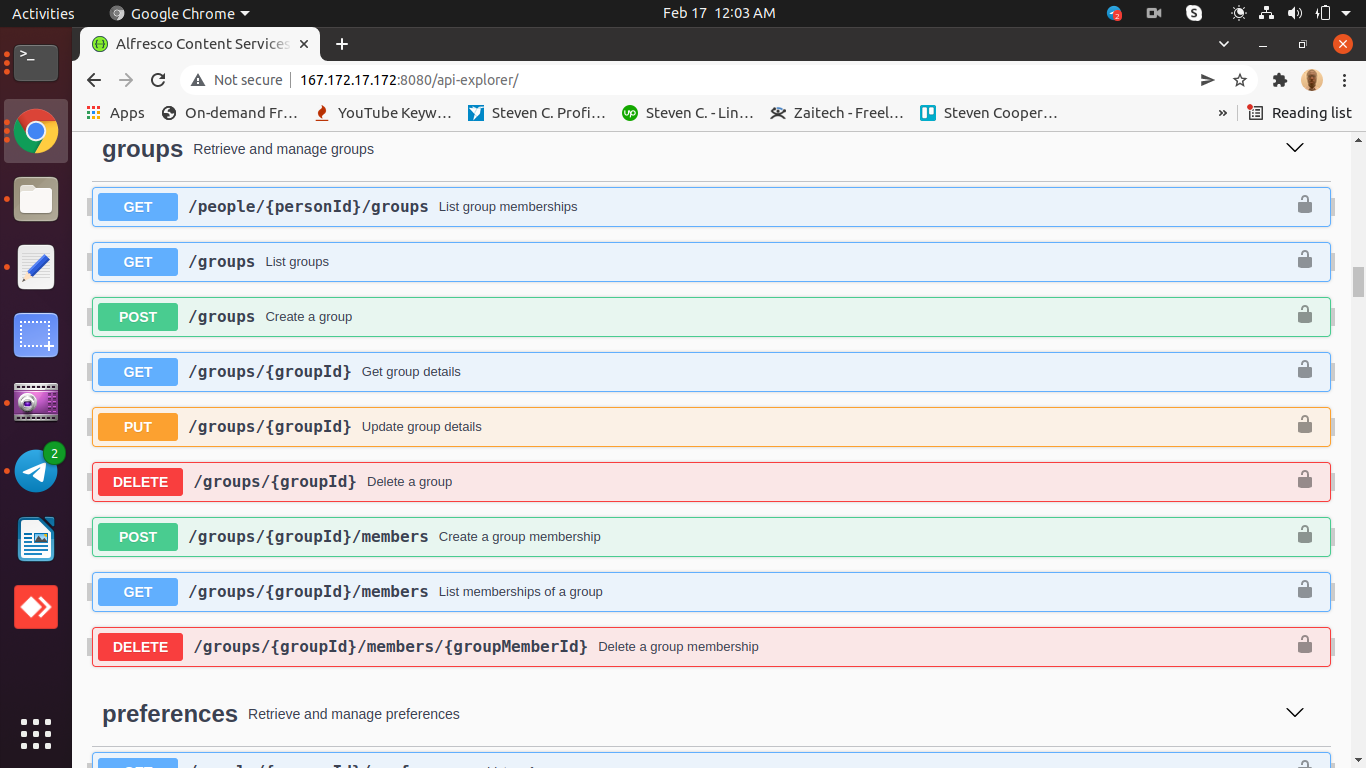Click red DELETE button for /groups/{groupId}
Screen dimensions: 1366x768
(140, 482)
